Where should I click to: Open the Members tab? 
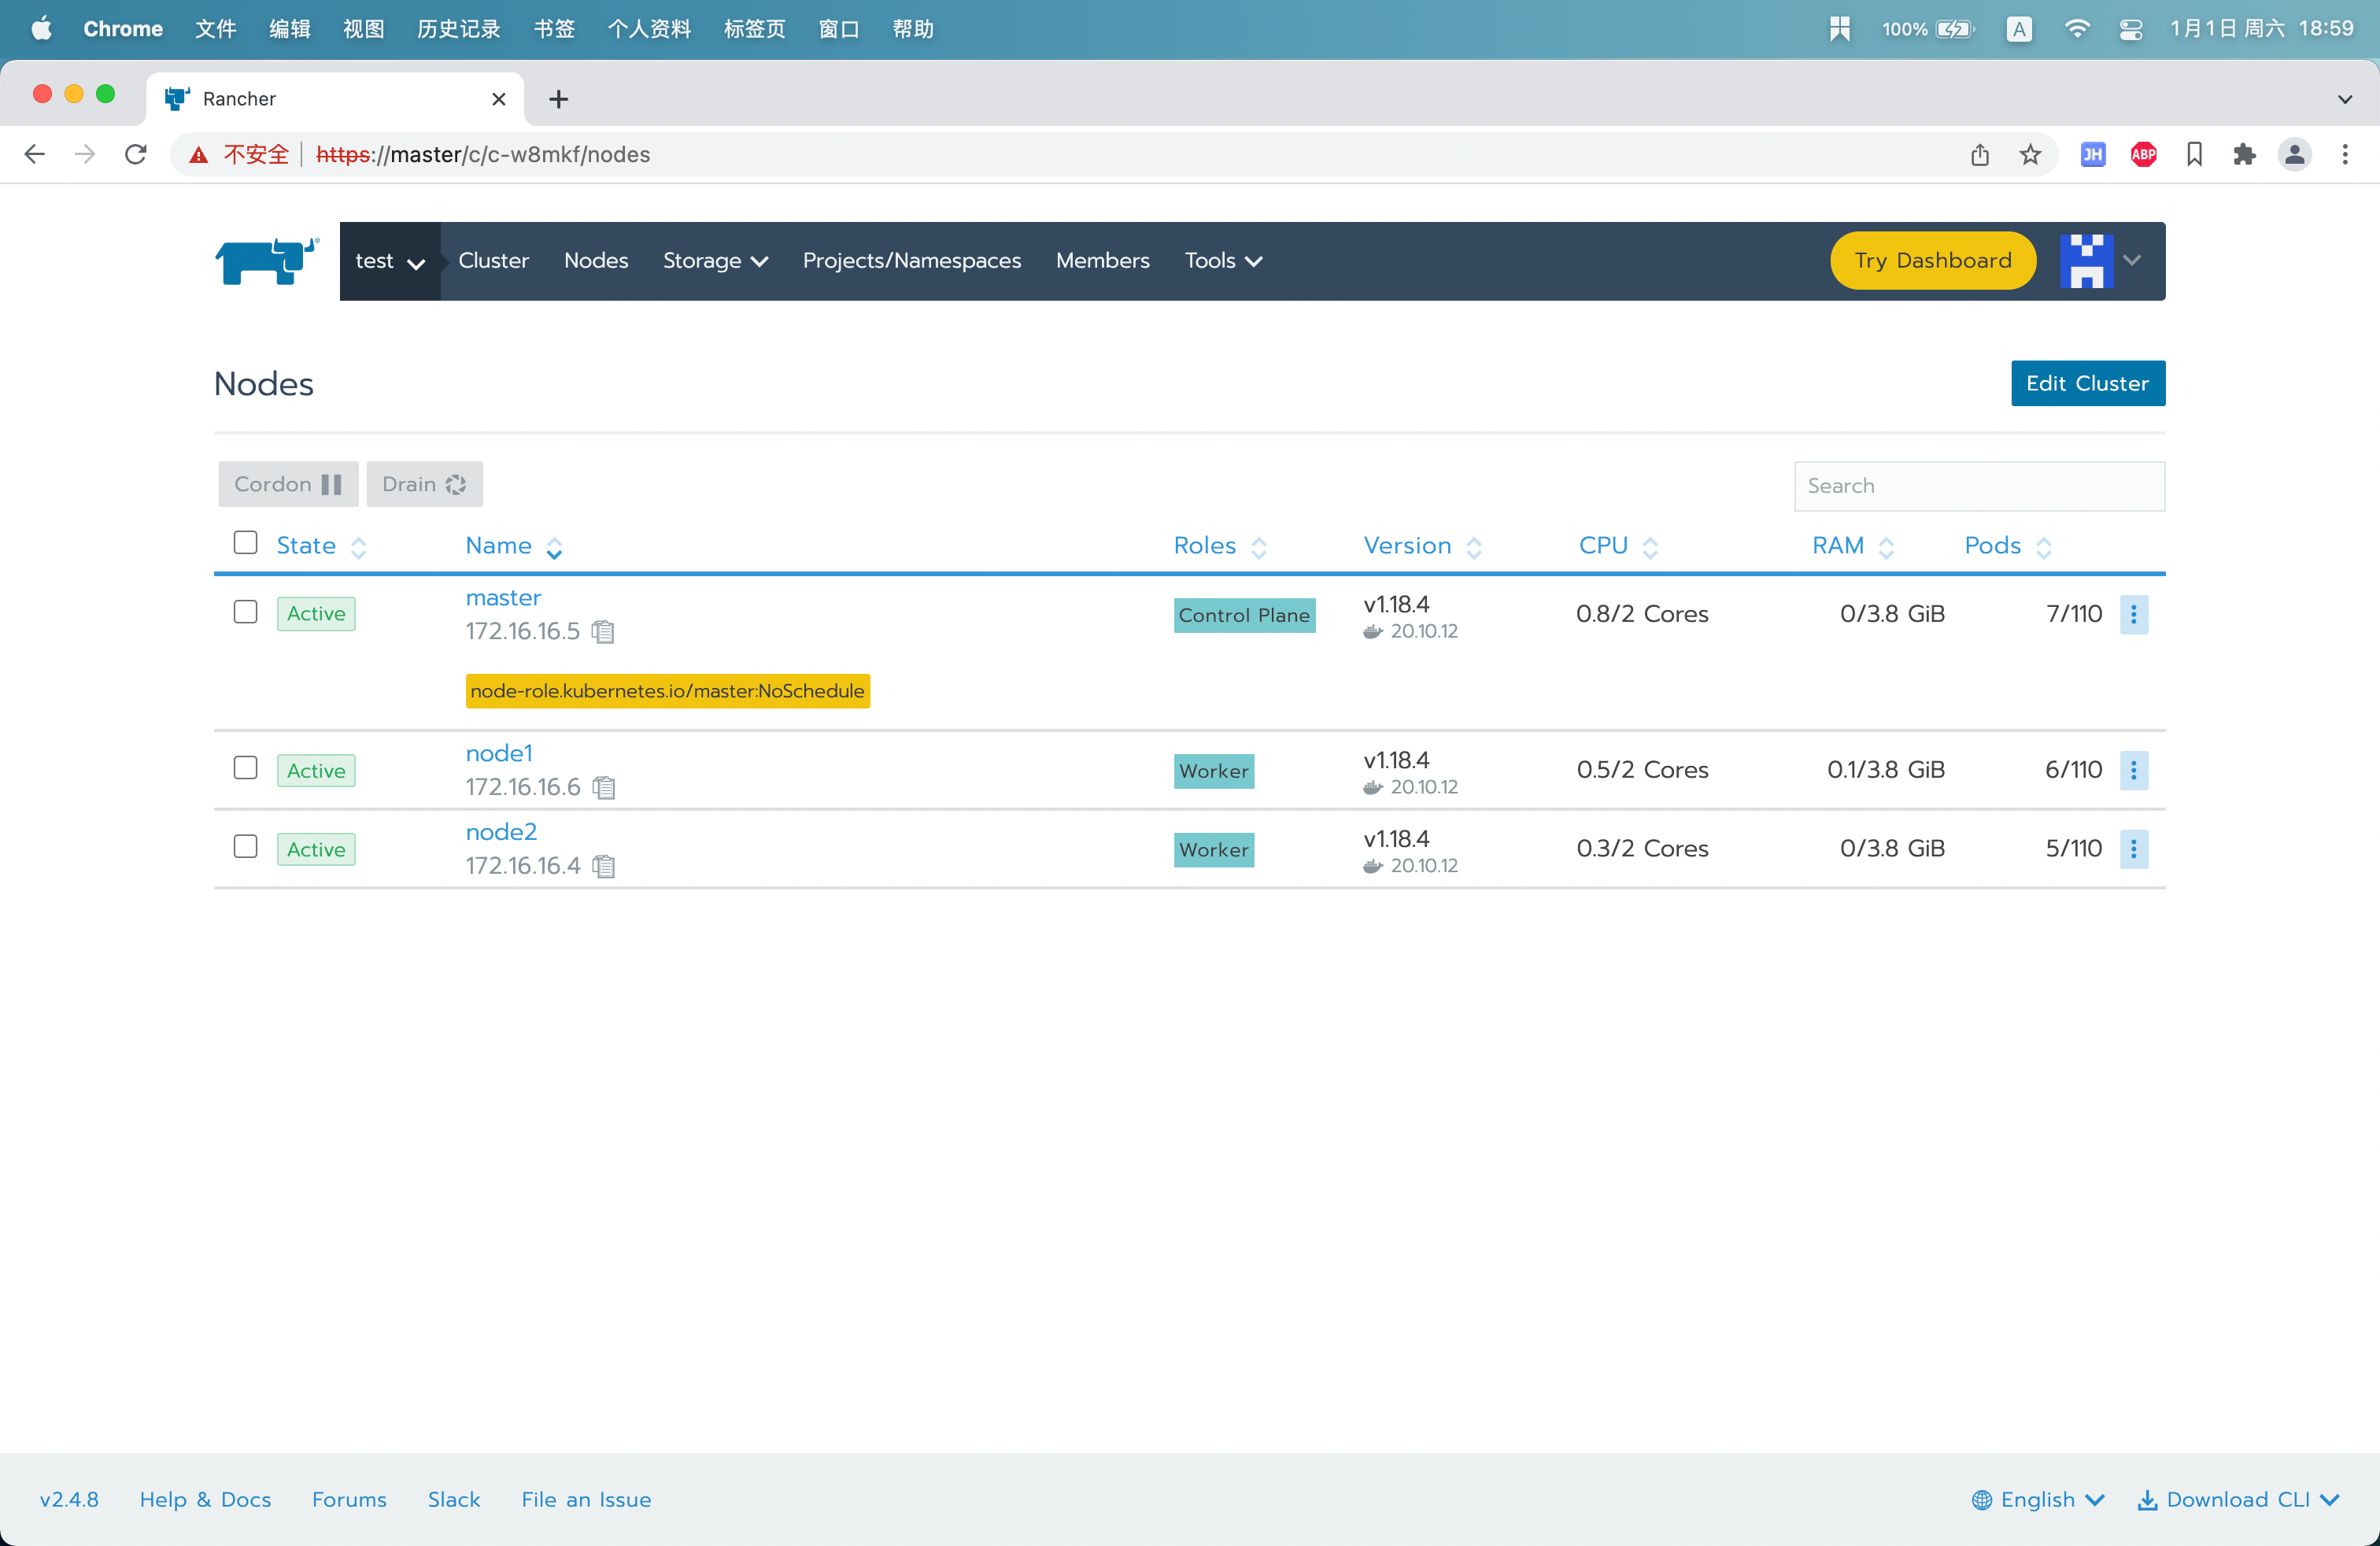click(1102, 261)
